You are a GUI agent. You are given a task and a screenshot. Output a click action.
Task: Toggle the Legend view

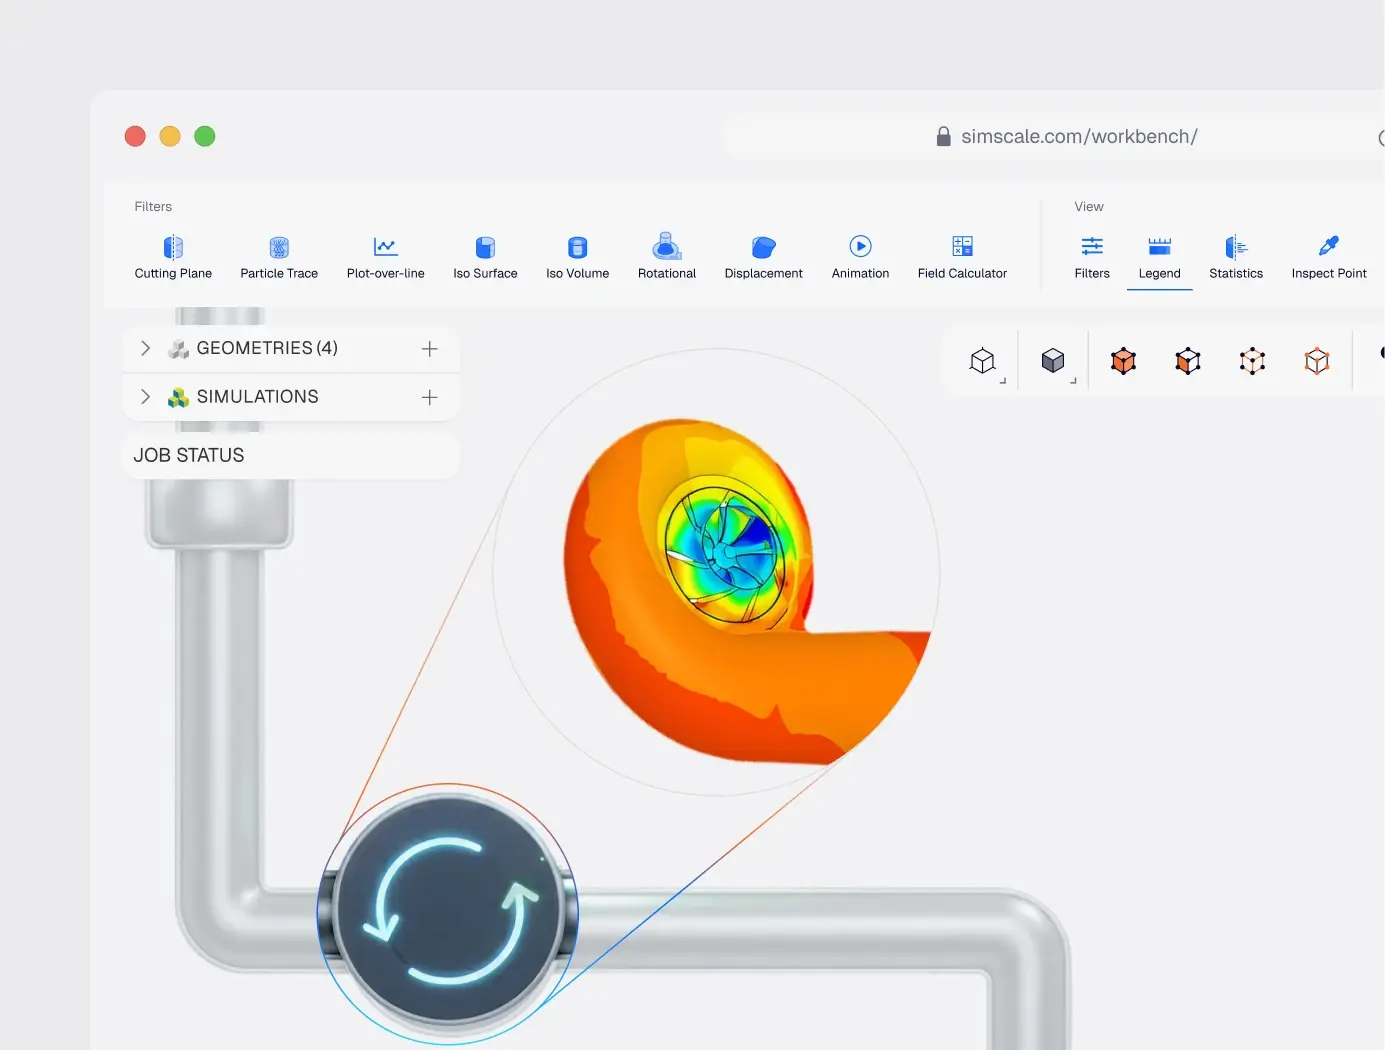coord(1159,258)
